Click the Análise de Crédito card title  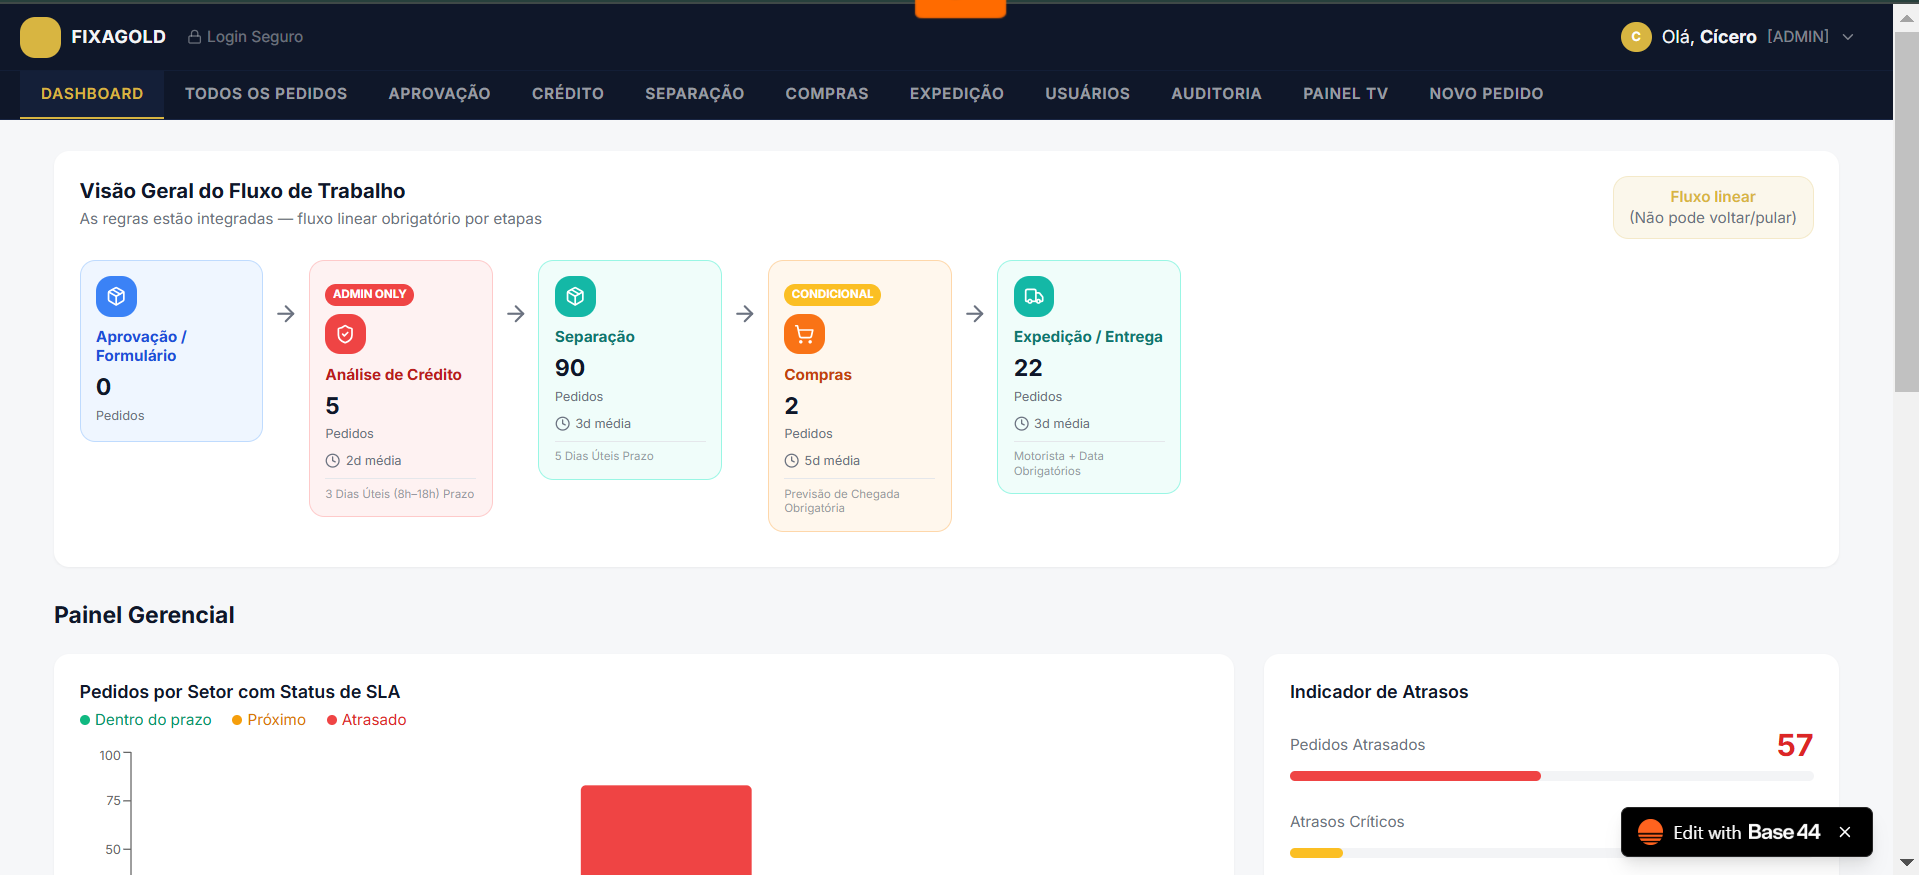pyautogui.click(x=394, y=375)
